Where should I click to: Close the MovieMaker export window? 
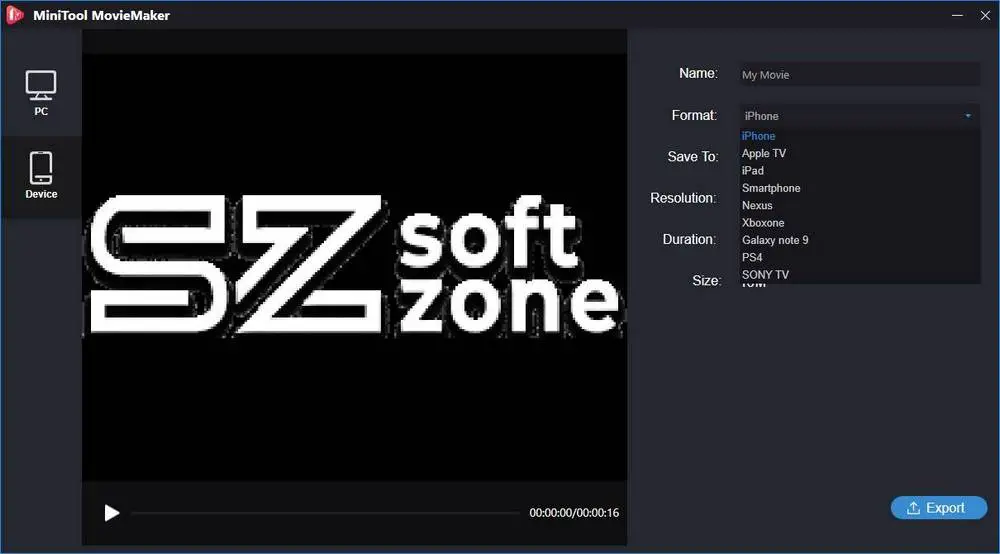985,15
